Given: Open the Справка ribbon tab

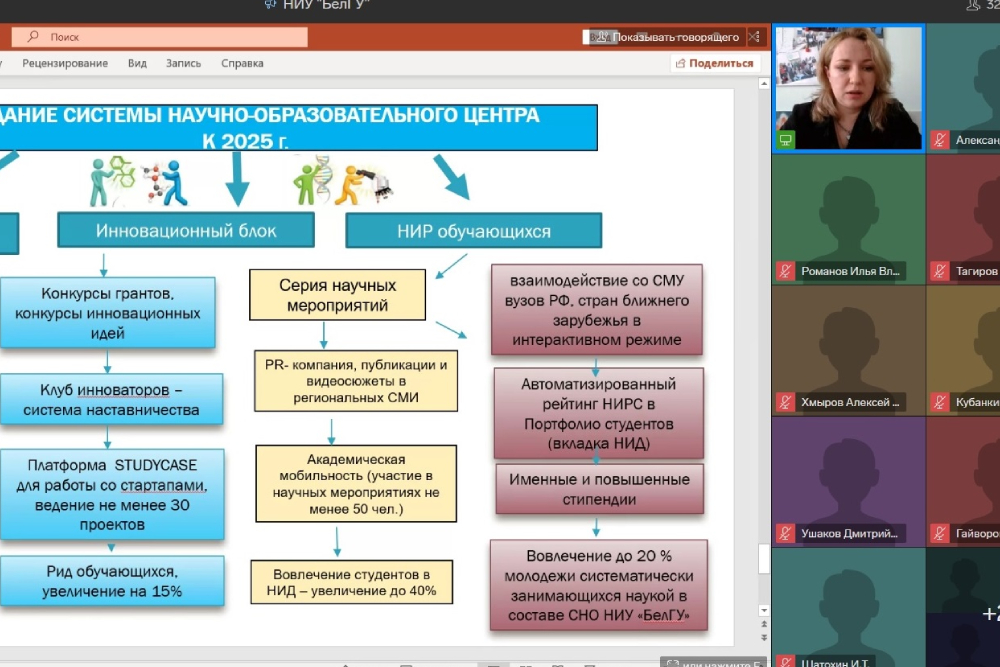Looking at the screenshot, I should tap(242, 63).
